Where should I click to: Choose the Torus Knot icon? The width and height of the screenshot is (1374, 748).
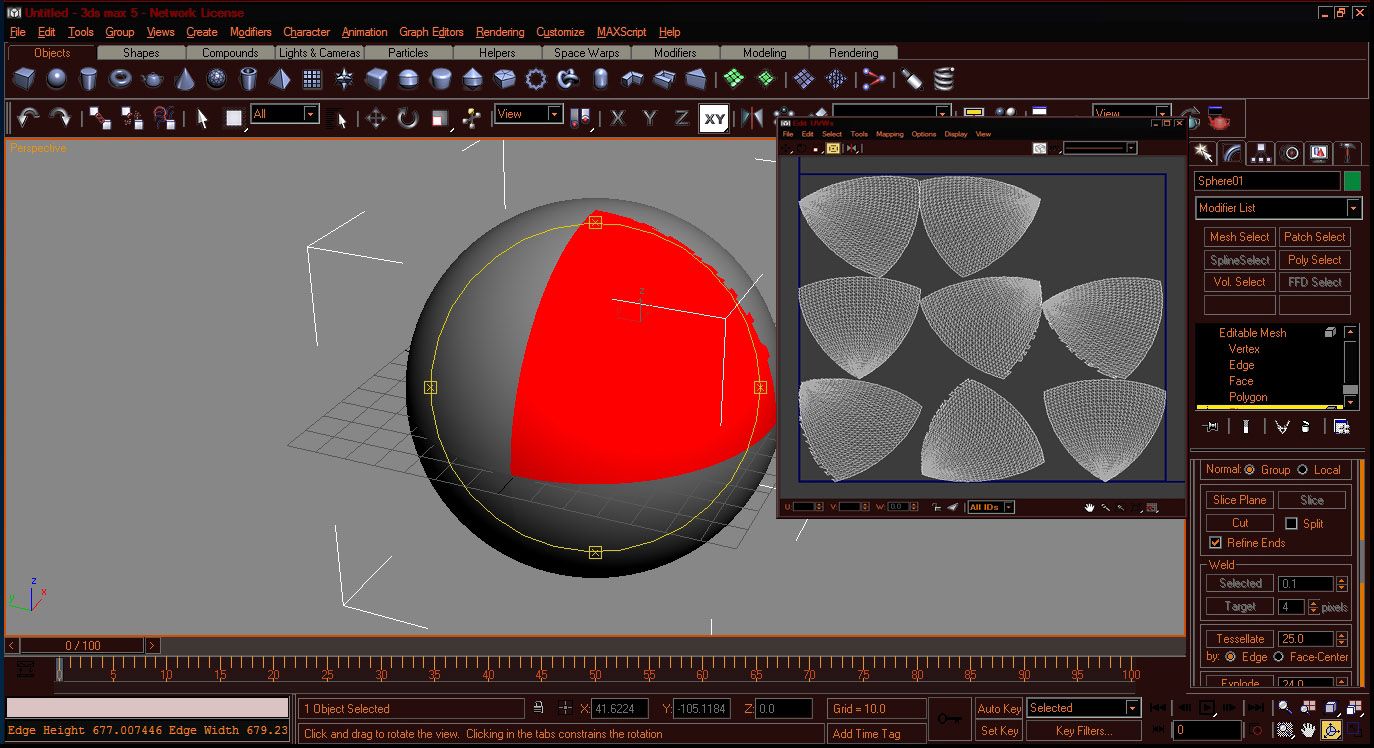click(x=568, y=79)
